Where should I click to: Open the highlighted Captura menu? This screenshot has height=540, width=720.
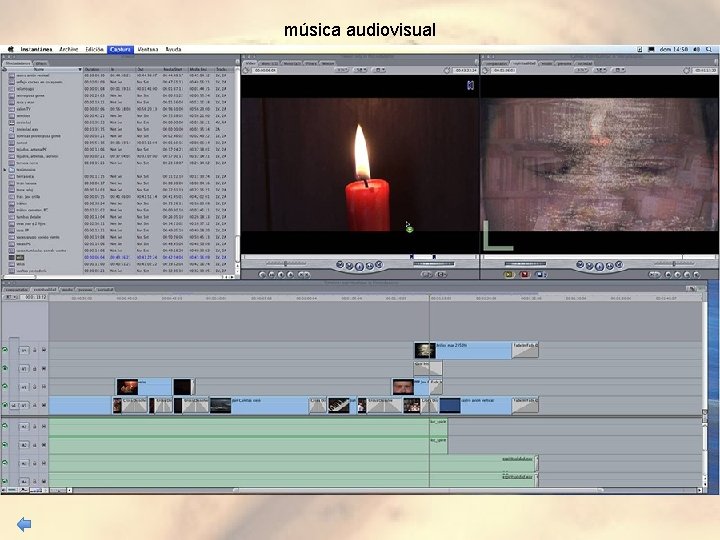pyautogui.click(x=120, y=49)
